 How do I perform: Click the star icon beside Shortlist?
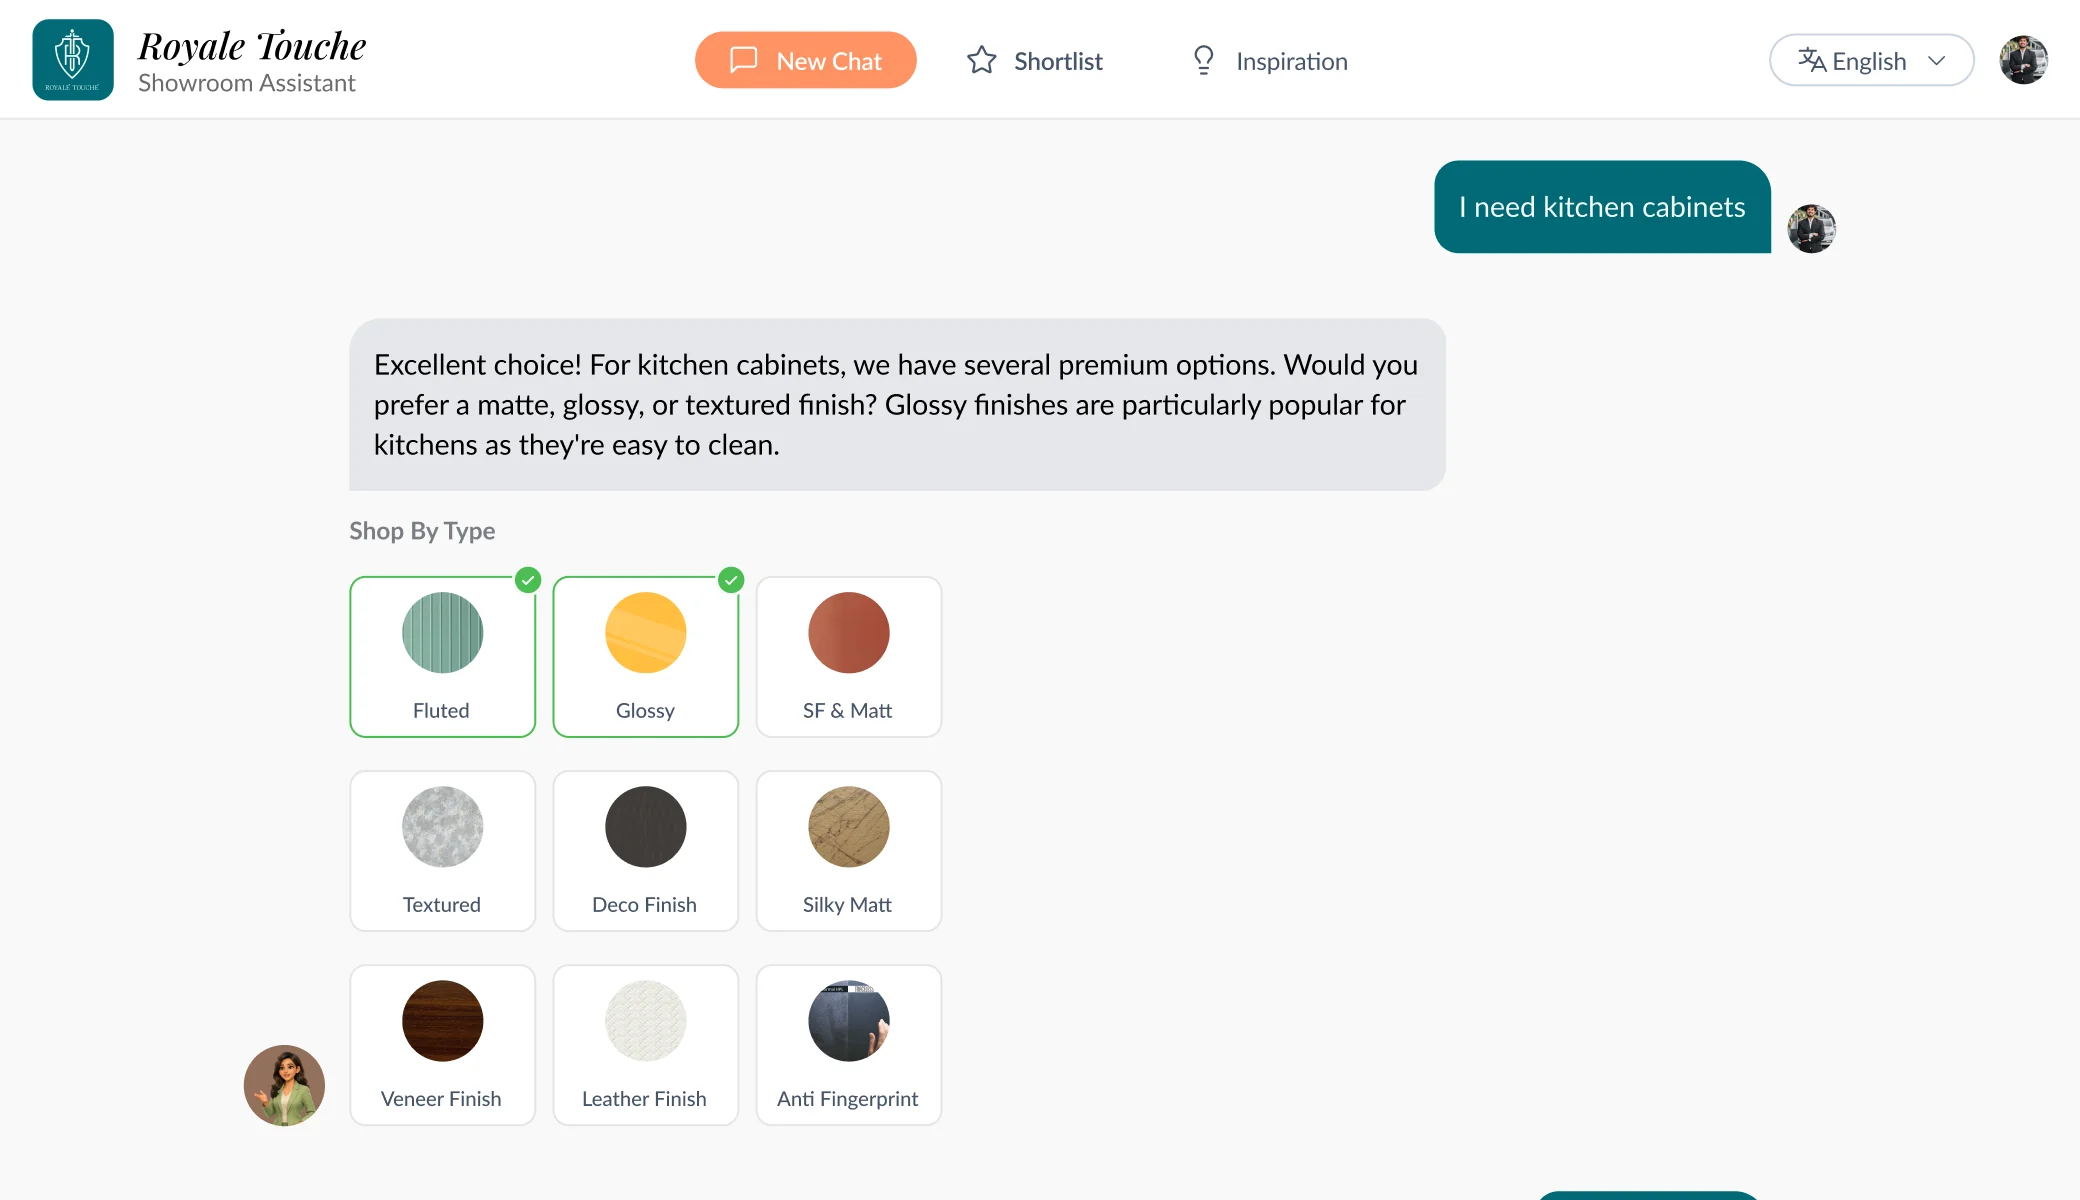(982, 60)
